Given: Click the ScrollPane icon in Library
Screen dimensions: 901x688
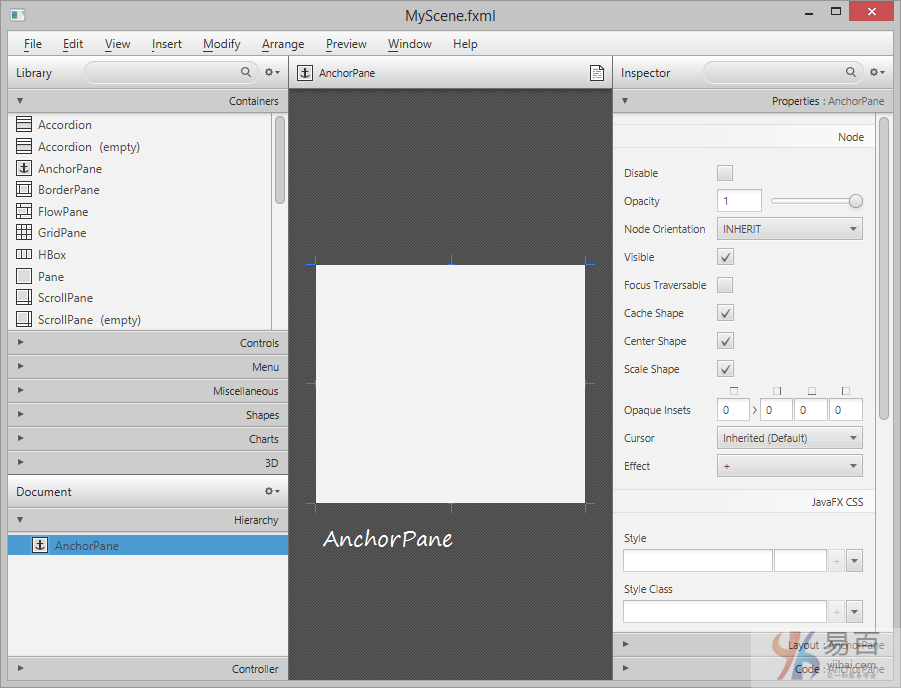Looking at the screenshot, I should click(x=24, y=298).
